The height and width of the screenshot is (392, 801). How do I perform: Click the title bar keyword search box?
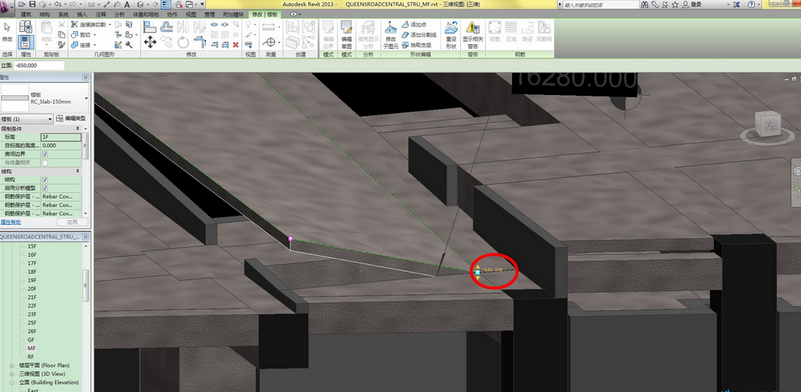pyautogui.click(x=601, y=4)
